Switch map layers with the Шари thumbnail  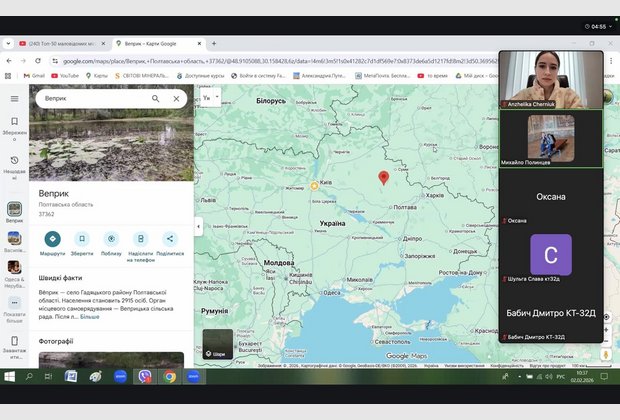pyautogui.click(x=218, y=344)
